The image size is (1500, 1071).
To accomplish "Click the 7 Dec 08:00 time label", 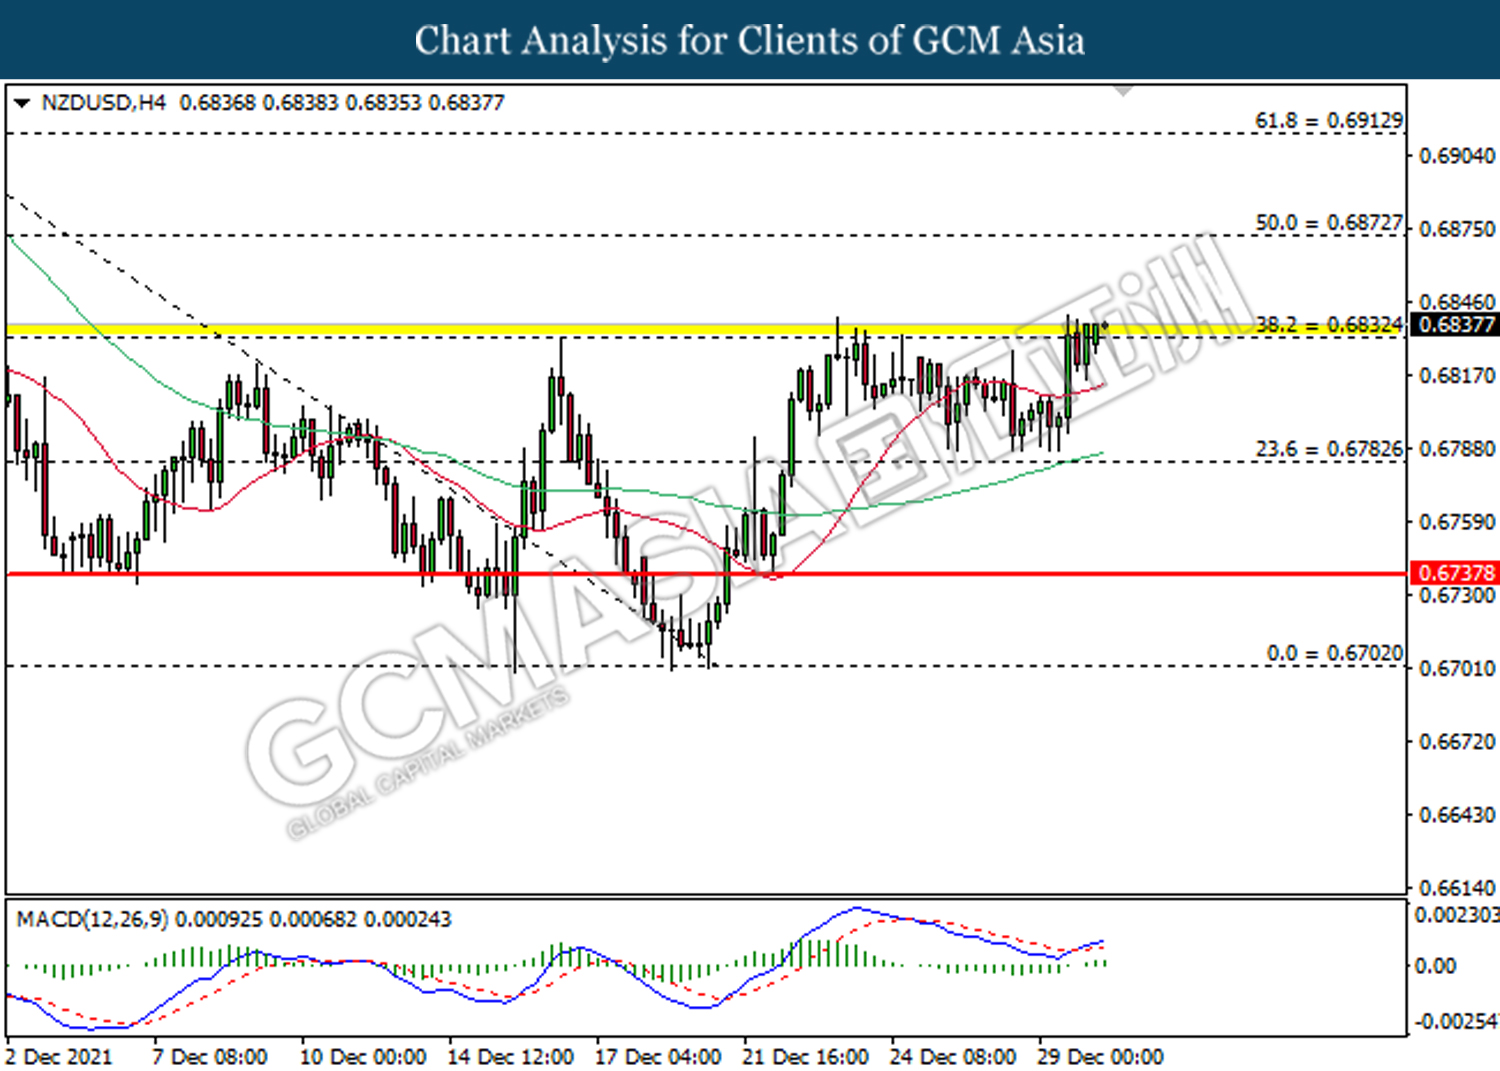I will 210,1057.
